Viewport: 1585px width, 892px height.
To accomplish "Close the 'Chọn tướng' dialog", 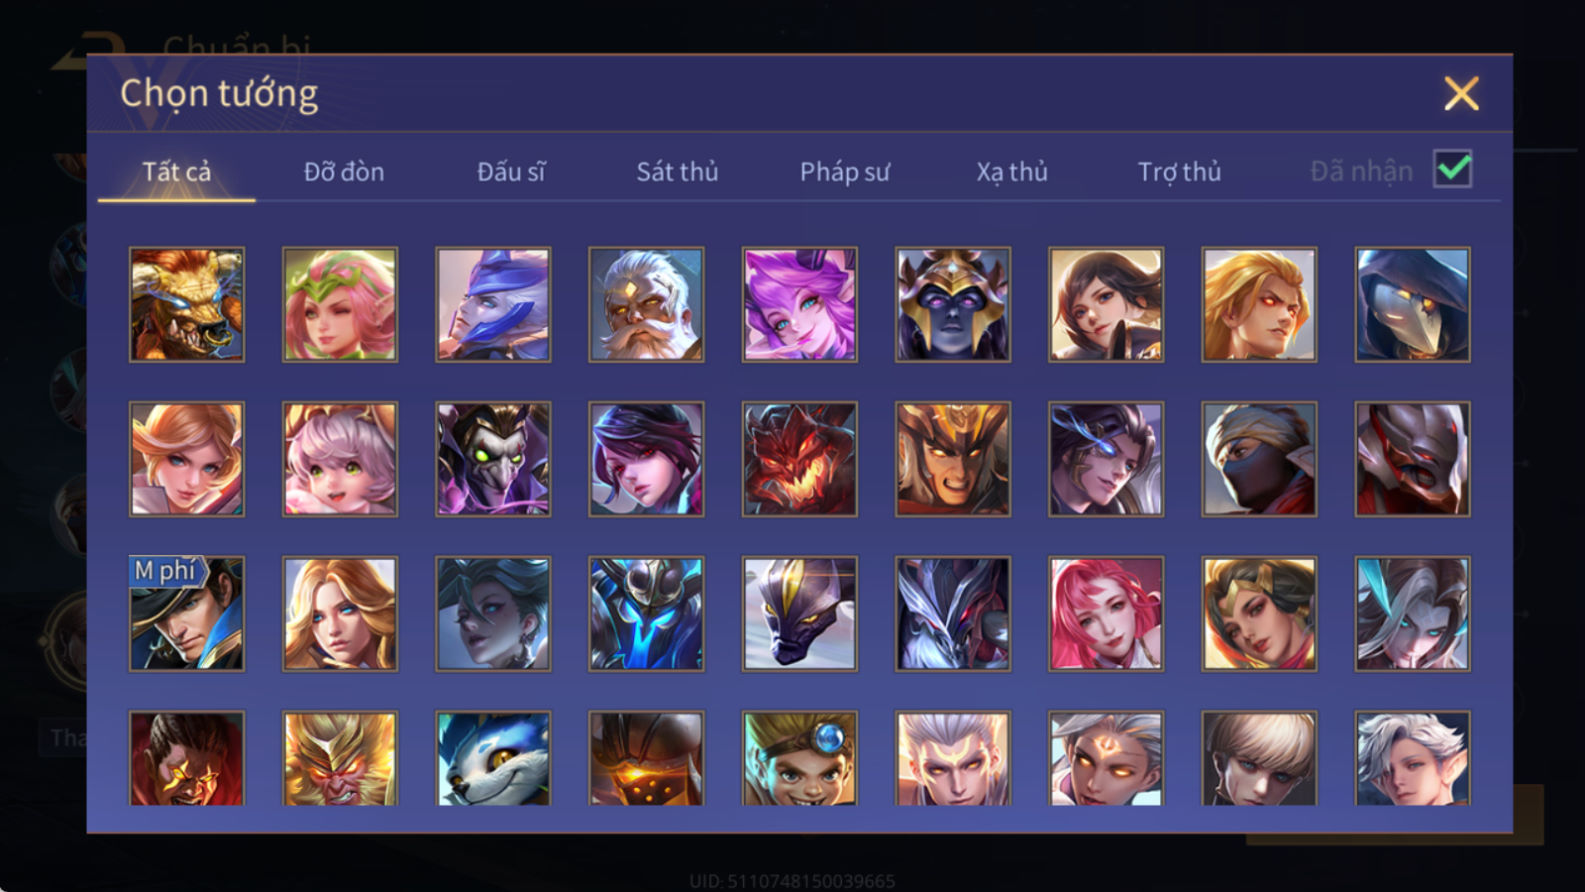I will tap(1461, 94).
